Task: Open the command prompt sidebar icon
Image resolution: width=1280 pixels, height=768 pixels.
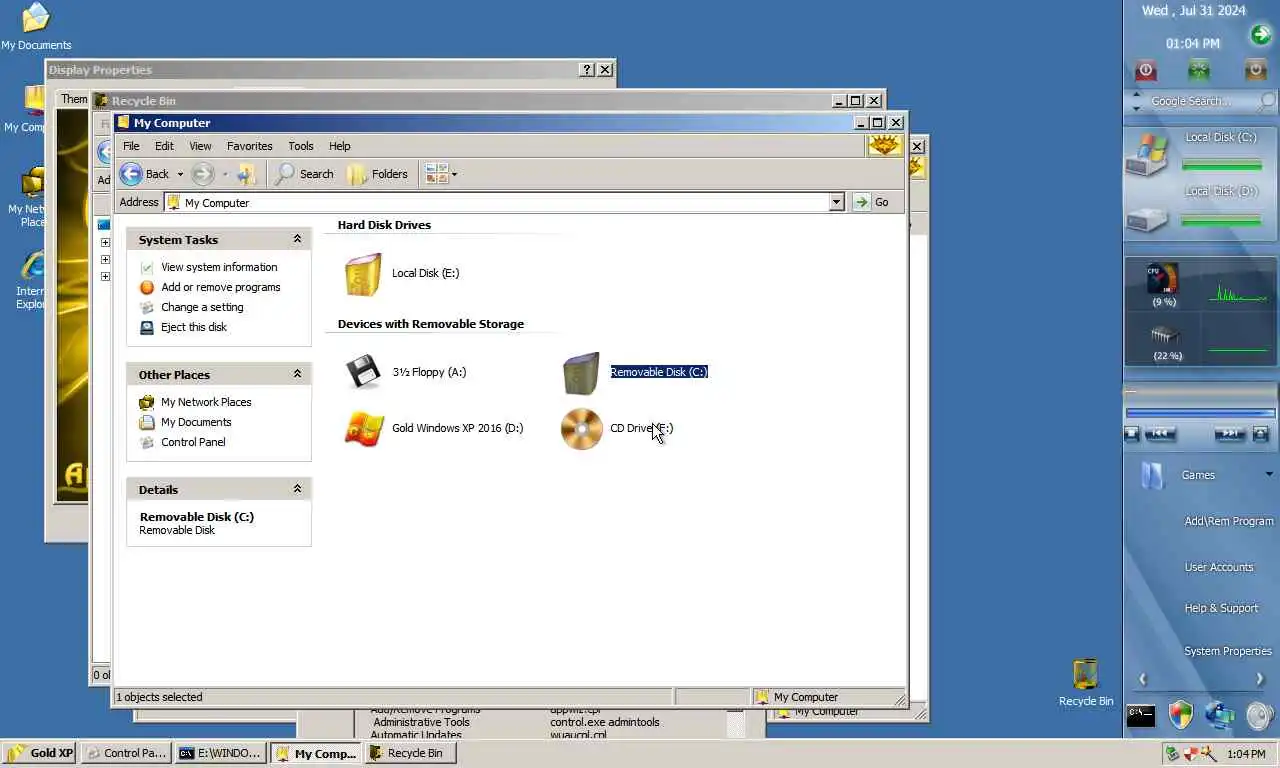Action: (1141, 715)
